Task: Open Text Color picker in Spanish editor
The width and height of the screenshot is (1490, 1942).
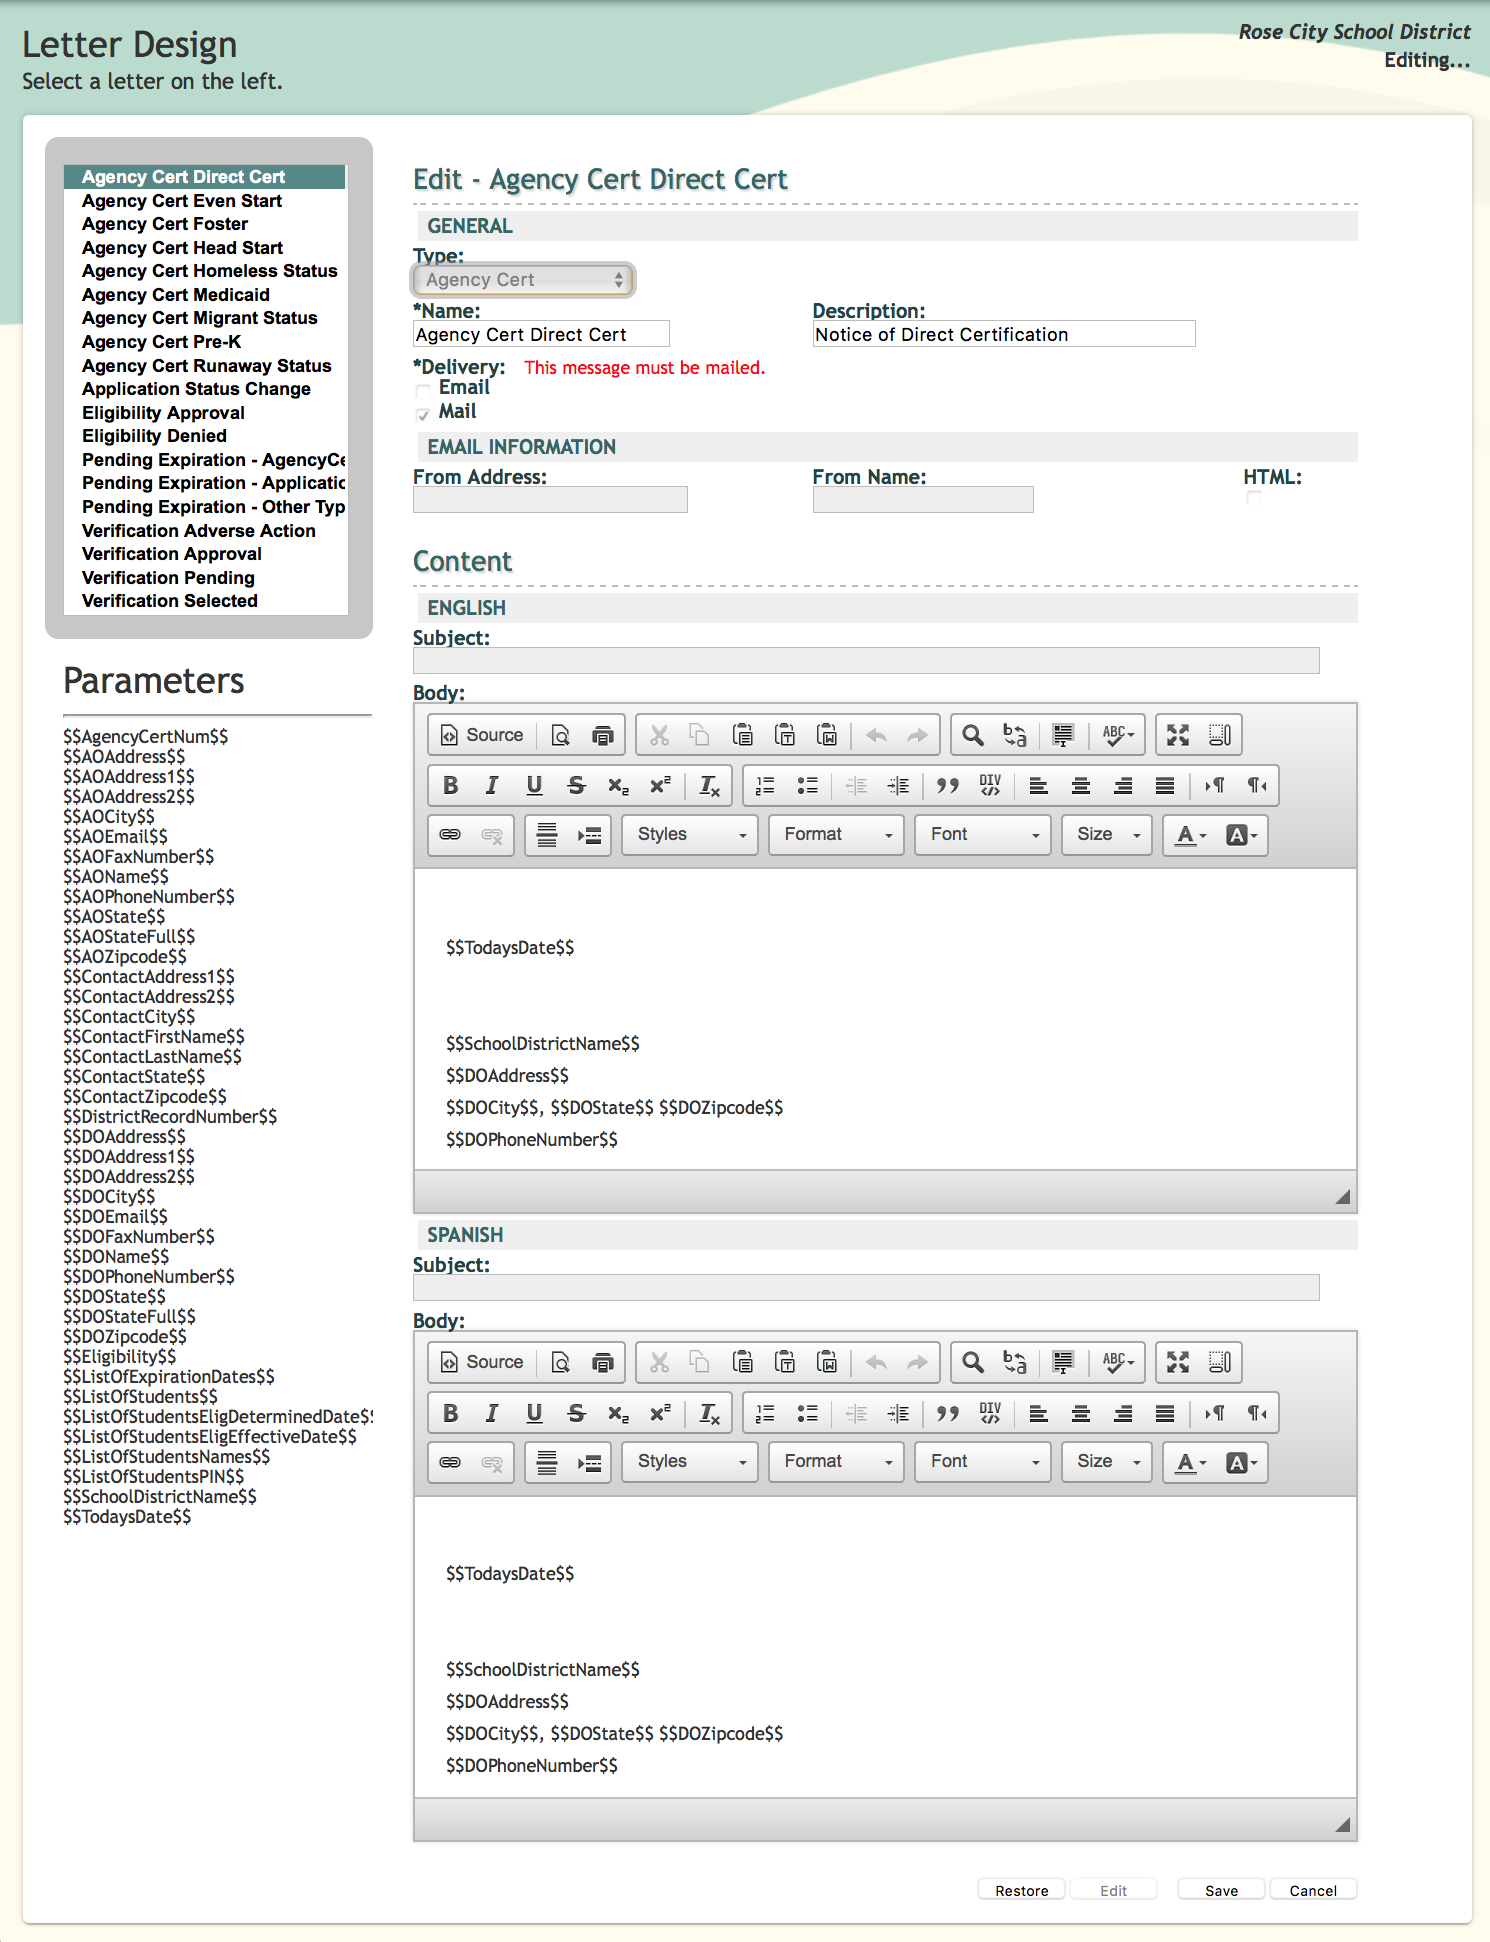Action: (x=1190, y=1462)
